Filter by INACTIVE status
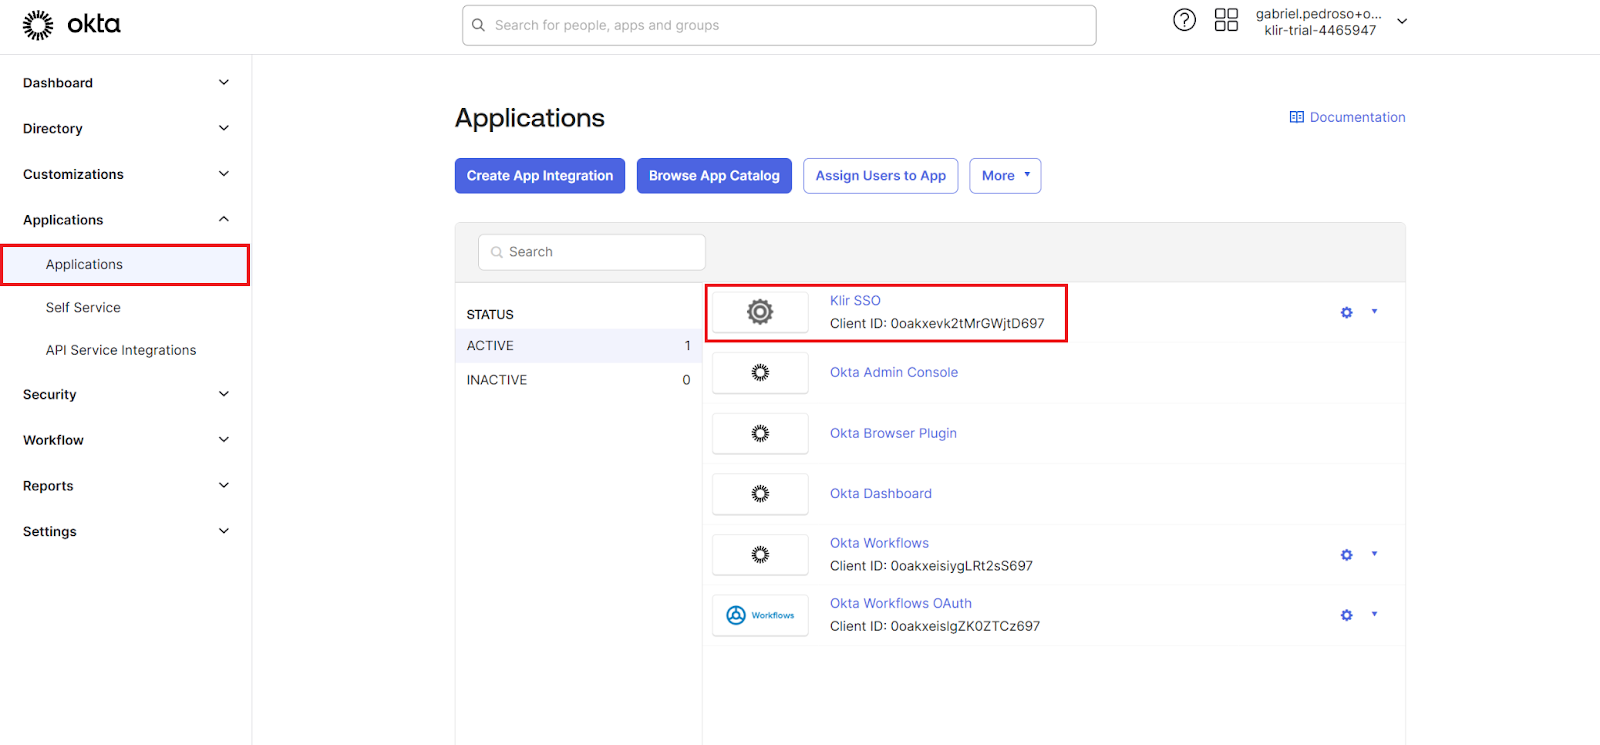The width and height of the screenshot is (1600, 745). coord(578,380)
